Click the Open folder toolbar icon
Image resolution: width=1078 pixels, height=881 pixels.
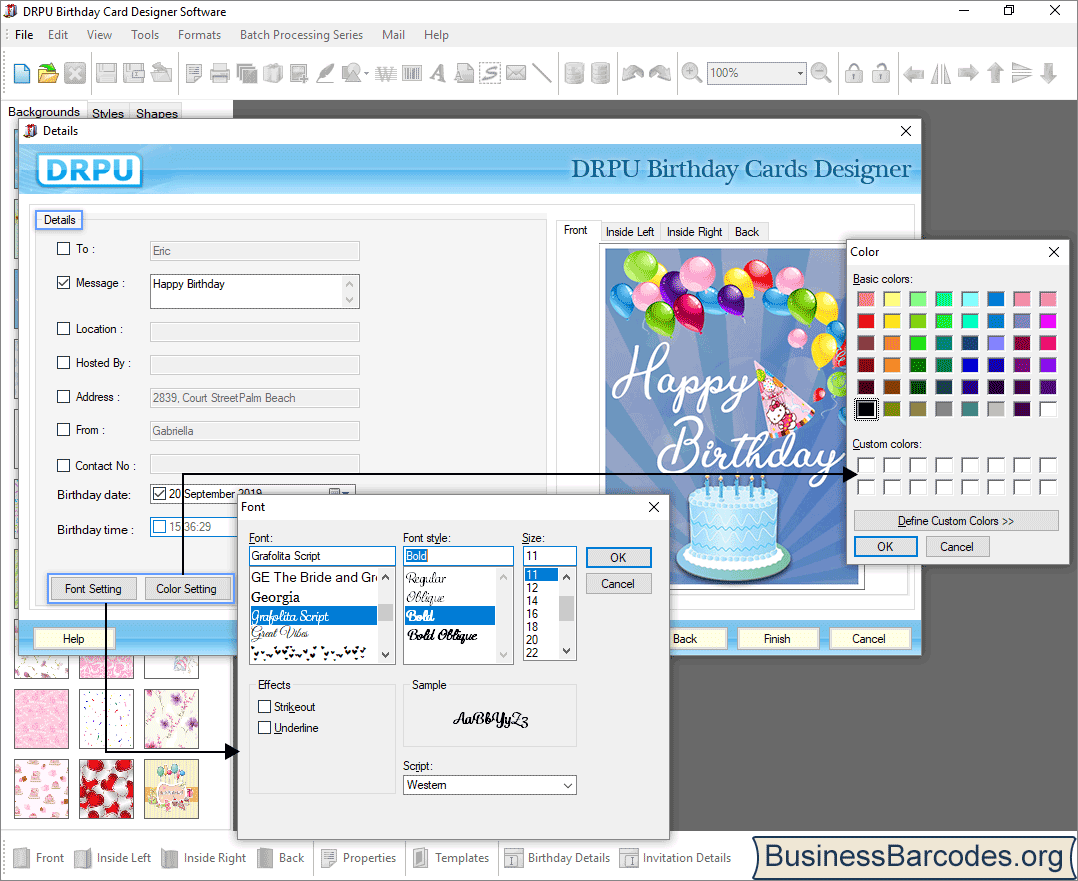(48, 73)
